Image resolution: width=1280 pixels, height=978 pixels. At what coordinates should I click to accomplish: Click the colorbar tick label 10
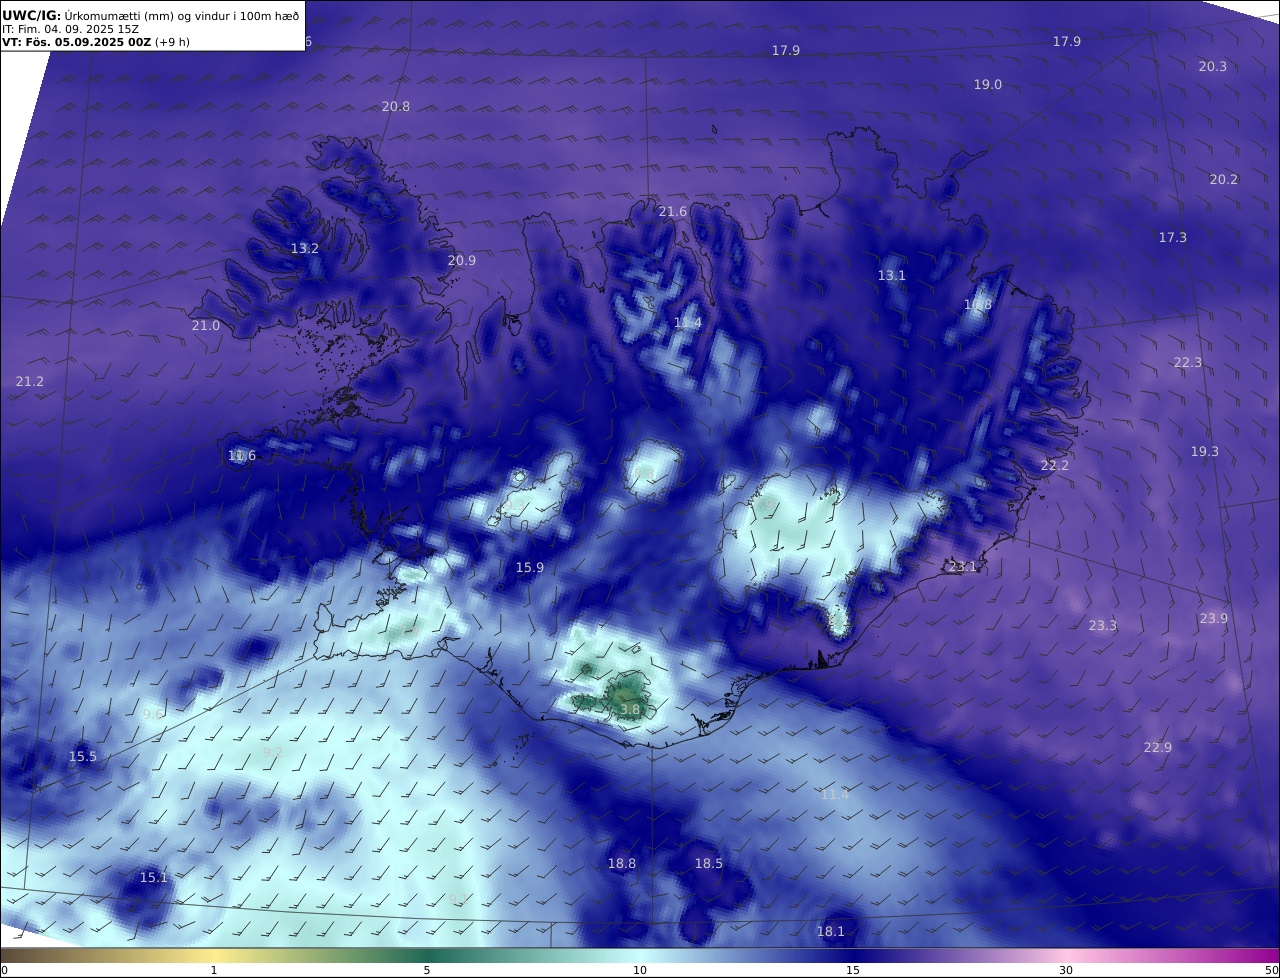[x=640, y=970]
